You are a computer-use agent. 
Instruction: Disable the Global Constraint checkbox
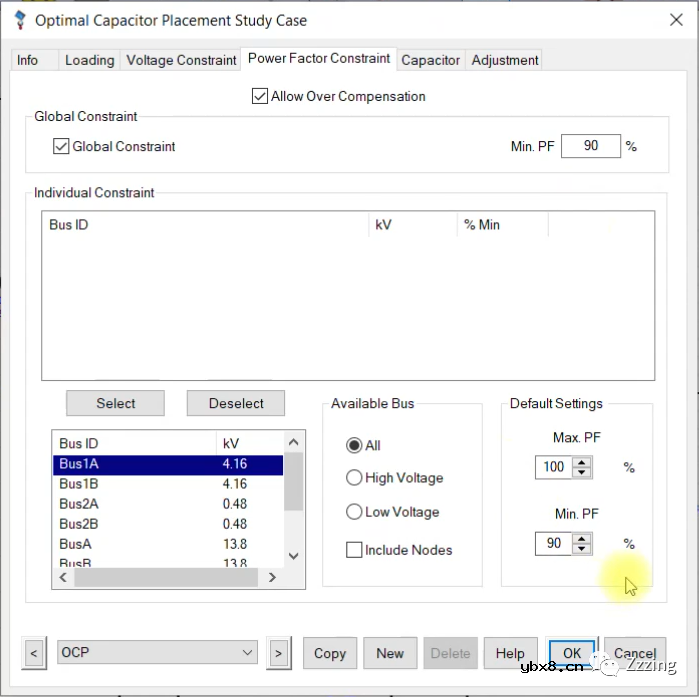tap(61, 147)
